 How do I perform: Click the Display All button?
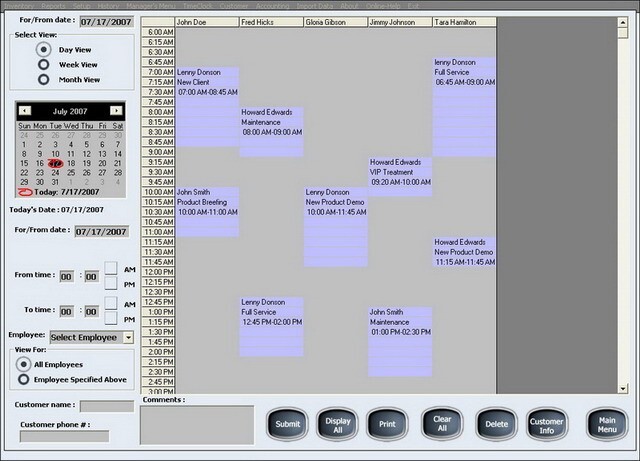point(337,424)
